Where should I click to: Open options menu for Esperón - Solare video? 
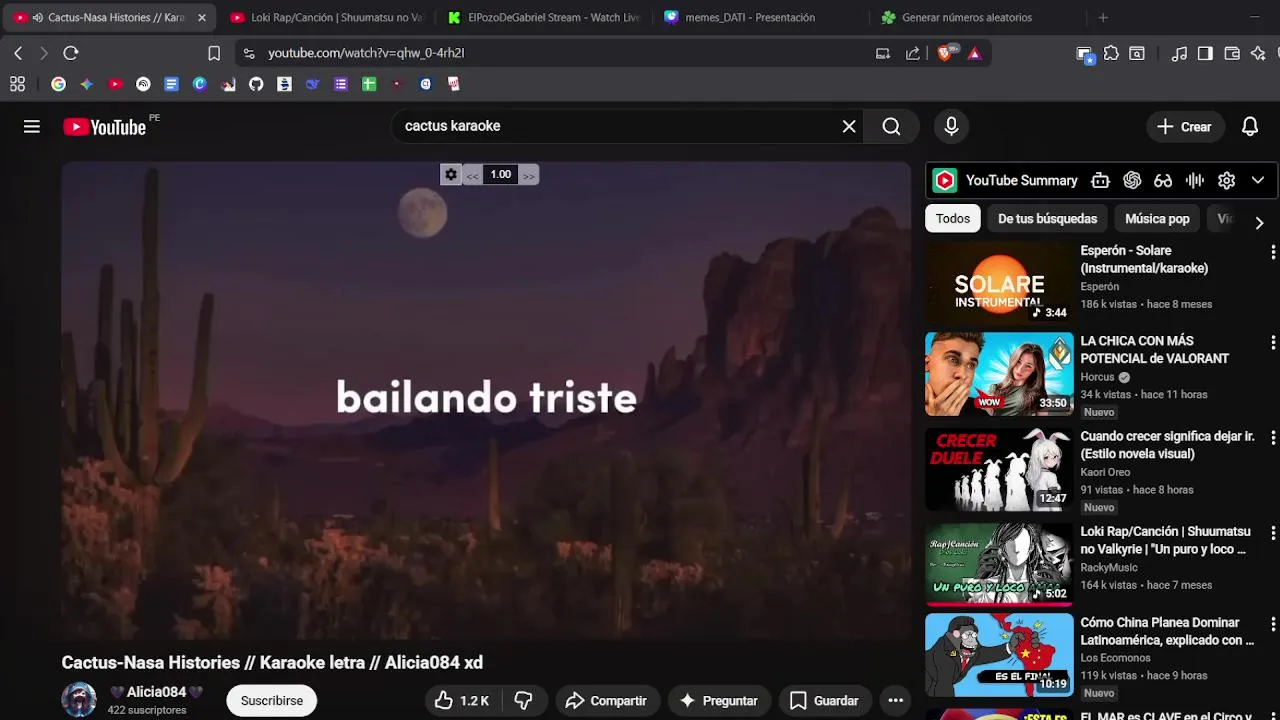pos(1272,252)
